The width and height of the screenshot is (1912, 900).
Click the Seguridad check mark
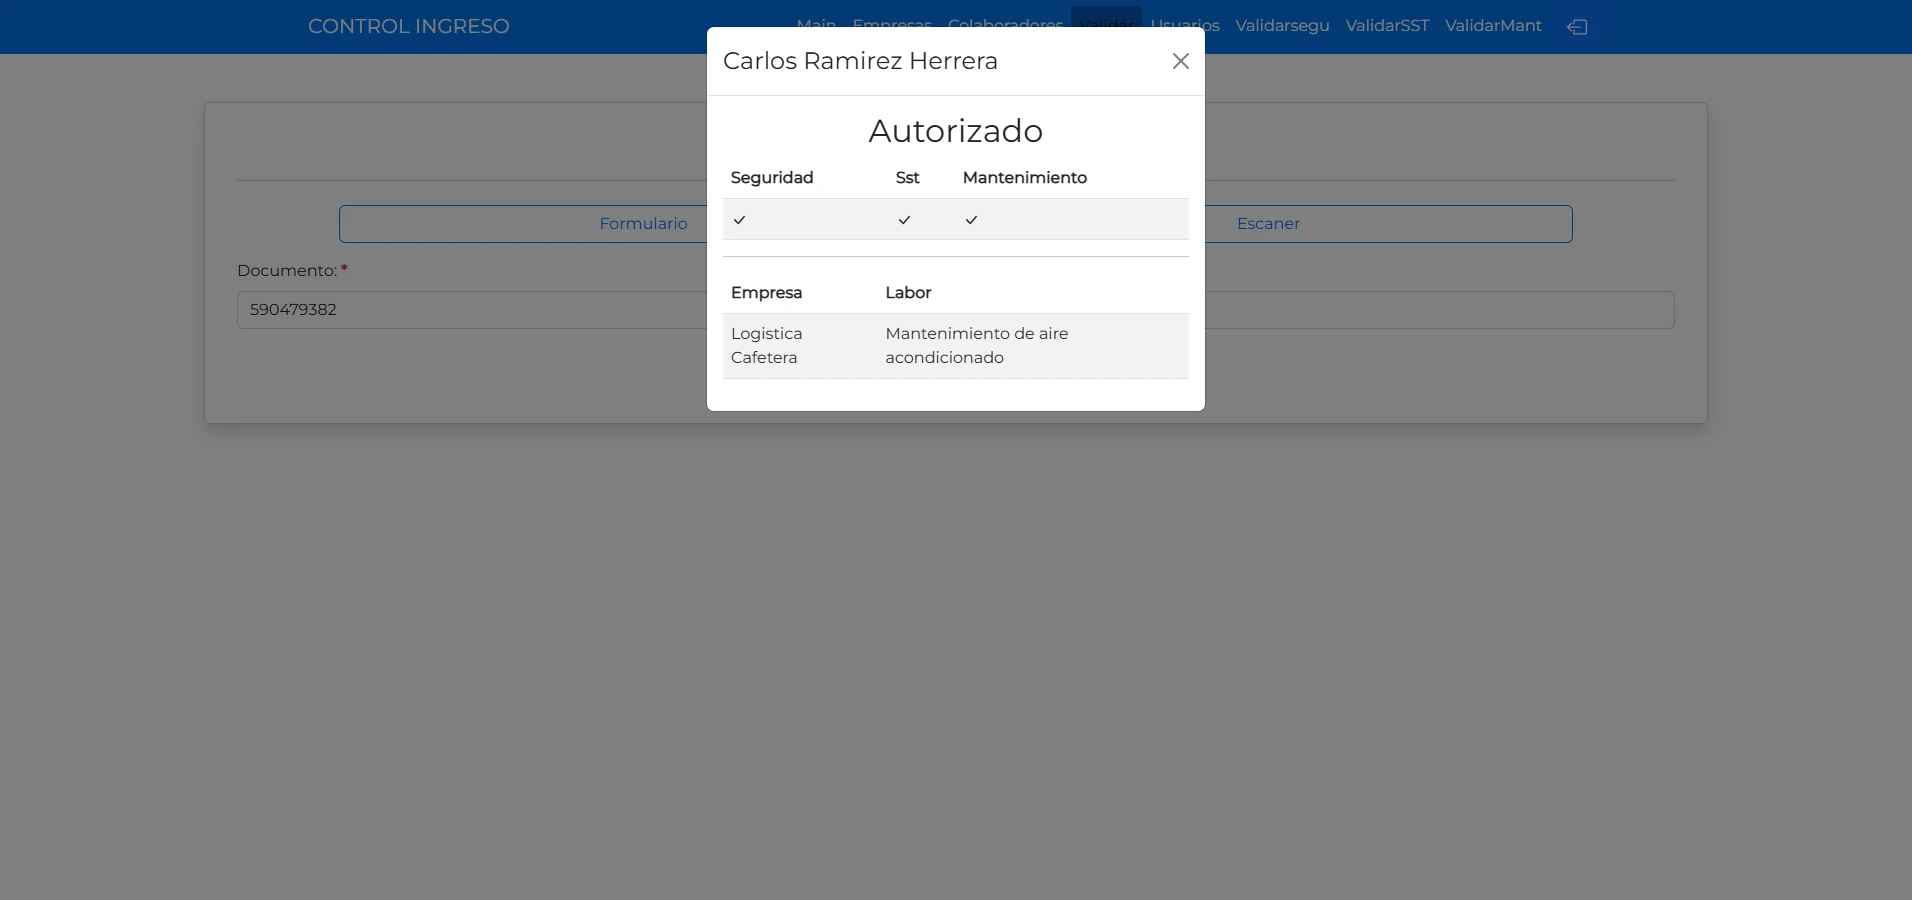tap(739, 220)
